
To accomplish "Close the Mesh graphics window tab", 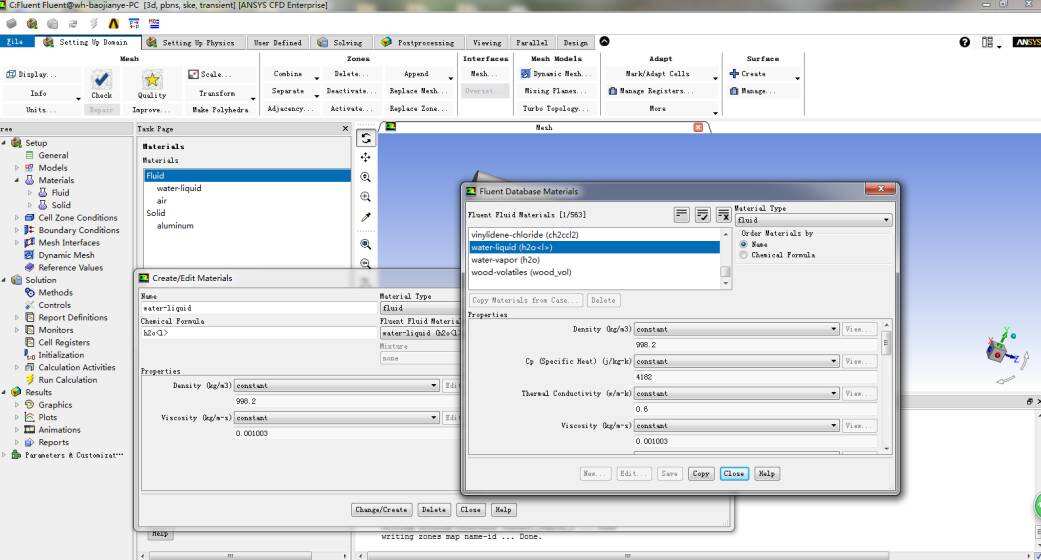I will click(698, 127).
